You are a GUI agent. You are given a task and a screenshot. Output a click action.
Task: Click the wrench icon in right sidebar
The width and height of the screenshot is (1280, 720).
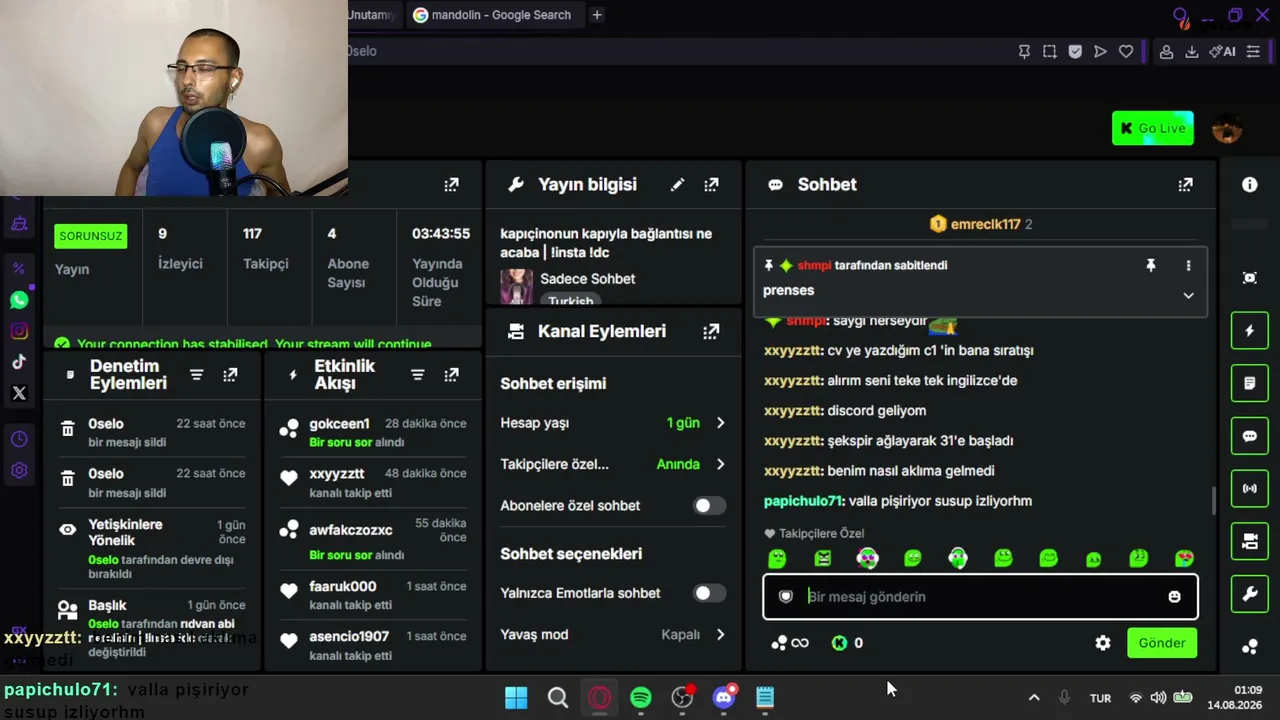1249,595
